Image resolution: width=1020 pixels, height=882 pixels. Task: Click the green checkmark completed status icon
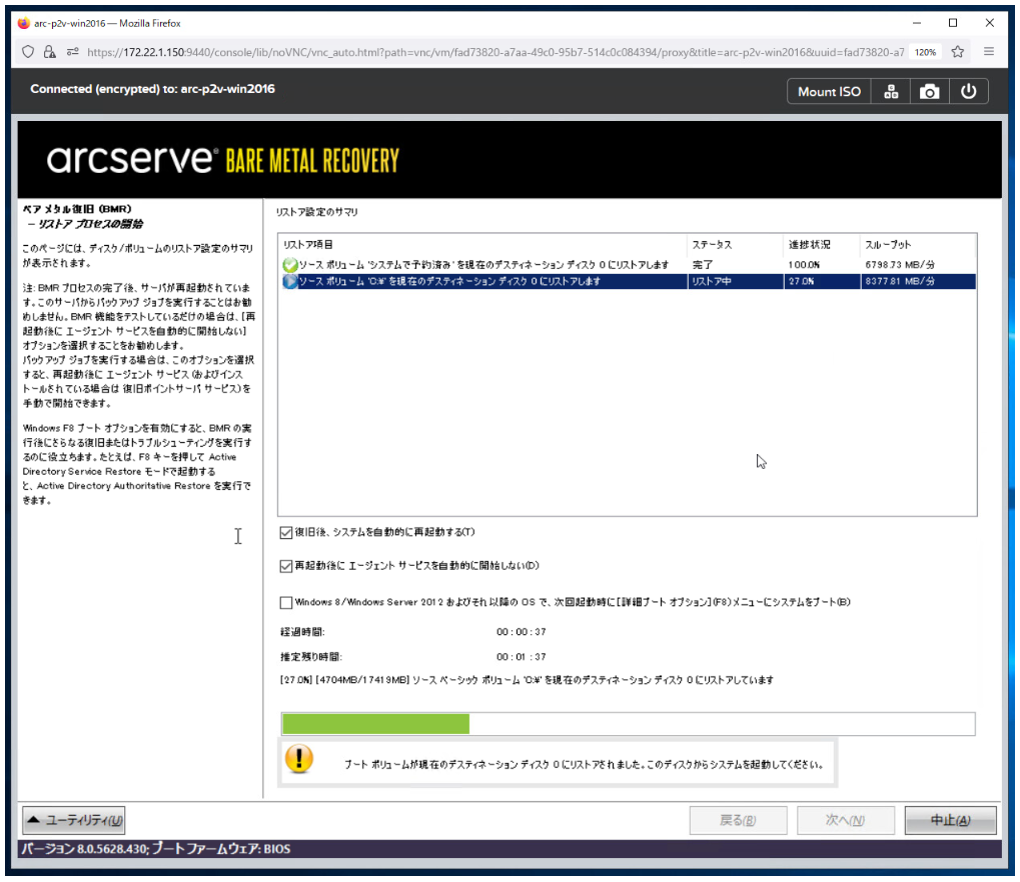pyautogui.click(x=290, y=265)
